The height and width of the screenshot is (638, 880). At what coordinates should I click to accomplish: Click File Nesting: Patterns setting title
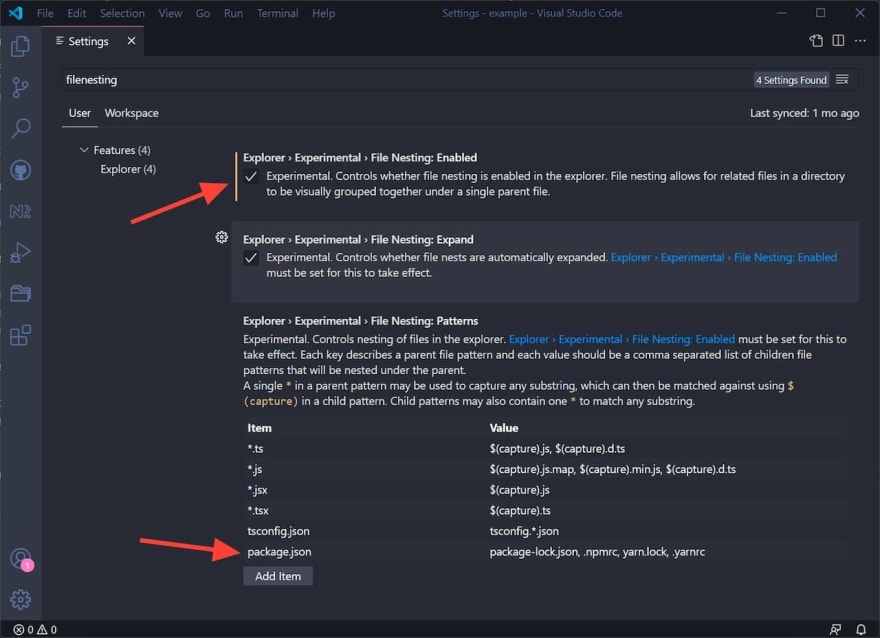coord(360,320)
